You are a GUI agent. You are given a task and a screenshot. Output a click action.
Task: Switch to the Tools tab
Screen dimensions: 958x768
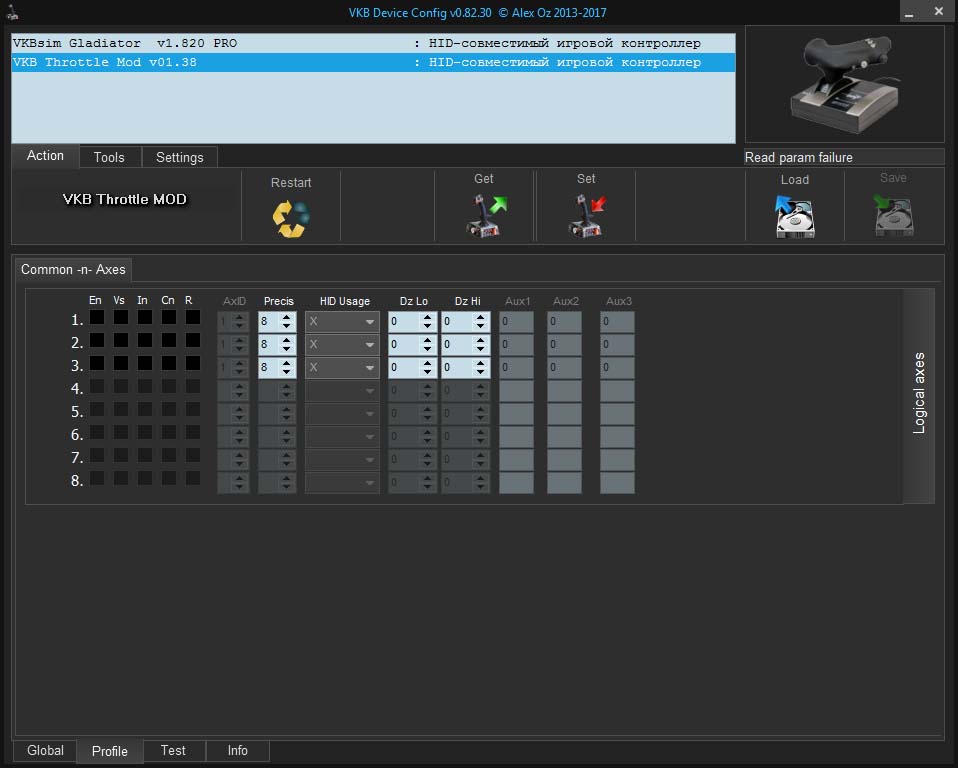[109, 157]
